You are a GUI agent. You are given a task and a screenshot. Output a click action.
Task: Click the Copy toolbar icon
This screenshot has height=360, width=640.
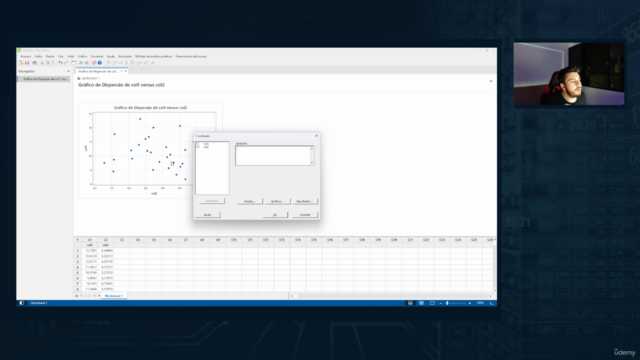(47, 63)
